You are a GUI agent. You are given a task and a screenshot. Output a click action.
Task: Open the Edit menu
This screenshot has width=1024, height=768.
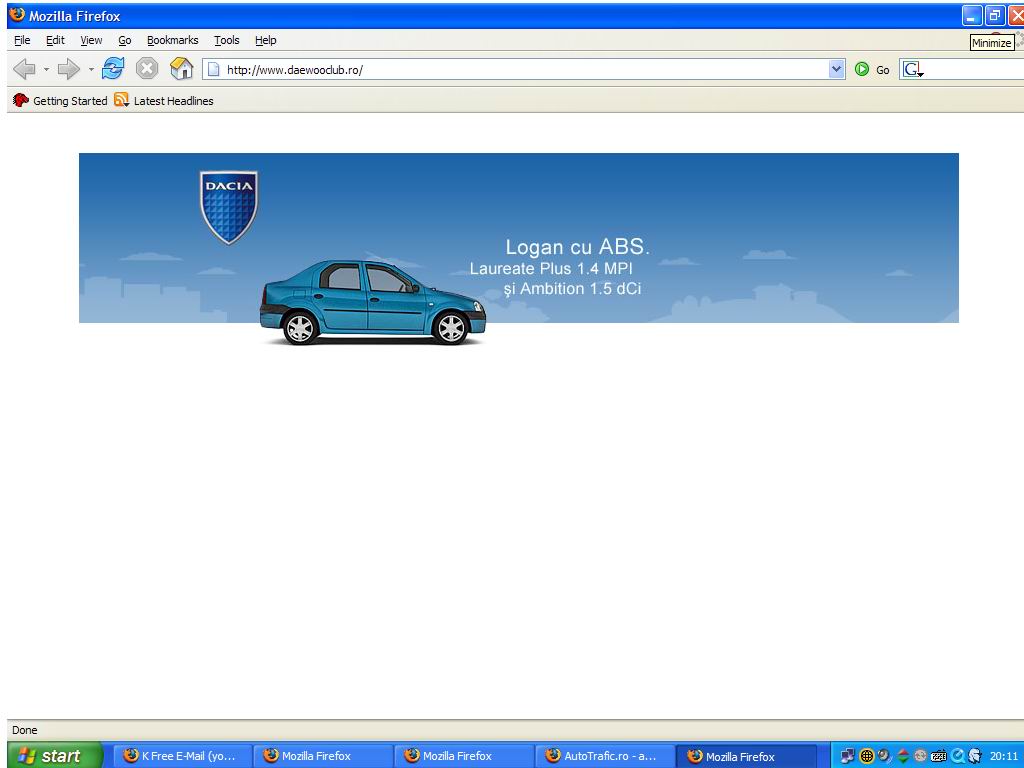pyautogui.click(x=55, y=40)
